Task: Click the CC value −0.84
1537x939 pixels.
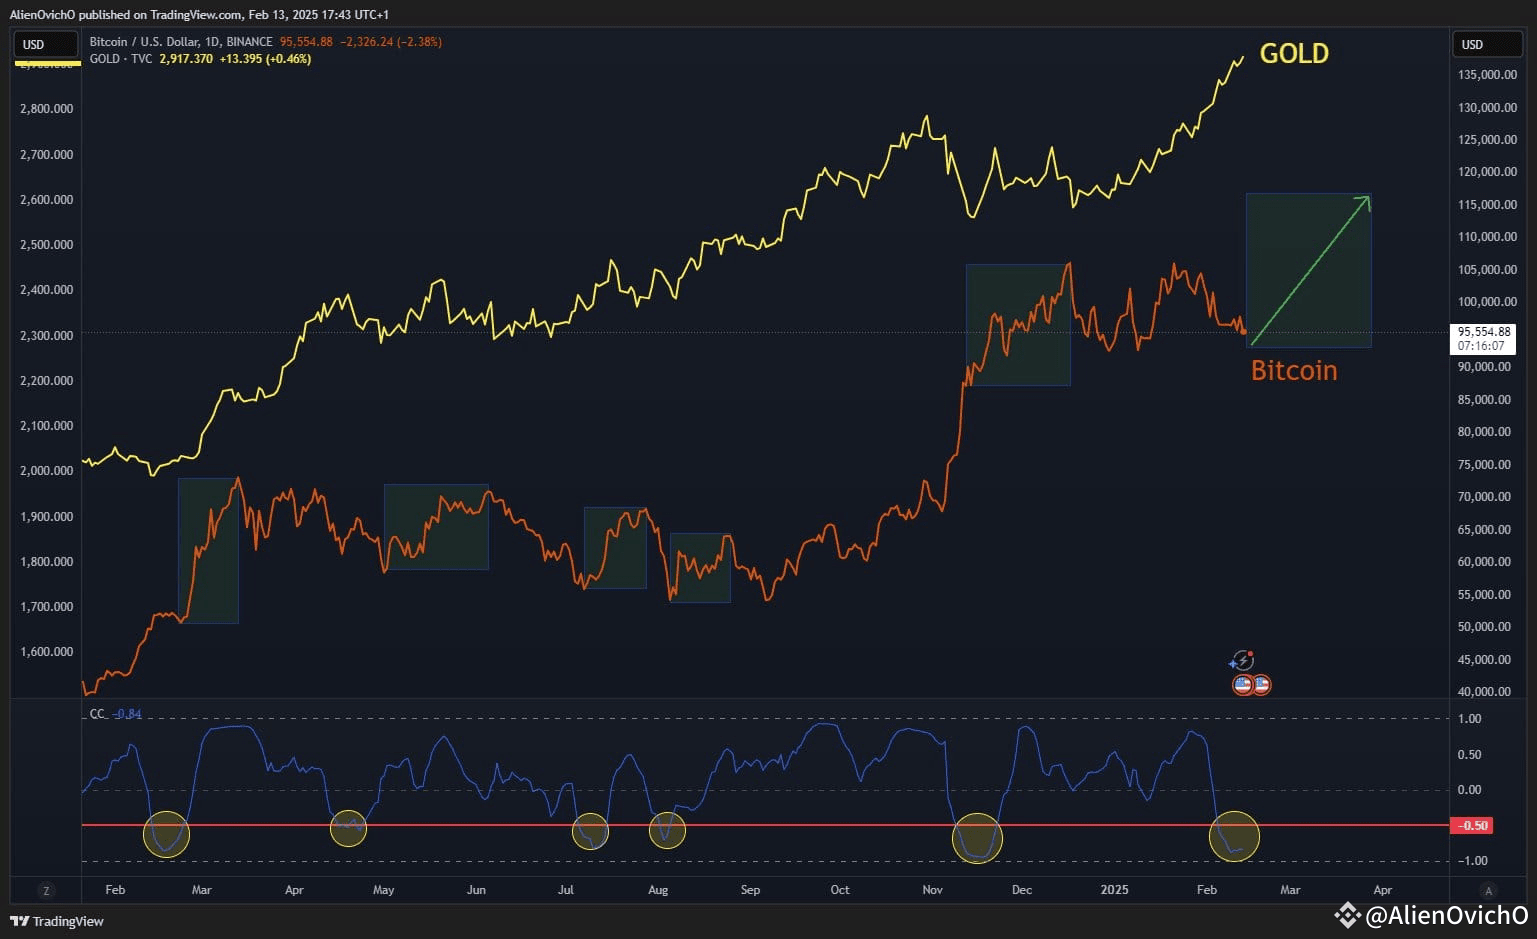Action: tap(127, 714)
